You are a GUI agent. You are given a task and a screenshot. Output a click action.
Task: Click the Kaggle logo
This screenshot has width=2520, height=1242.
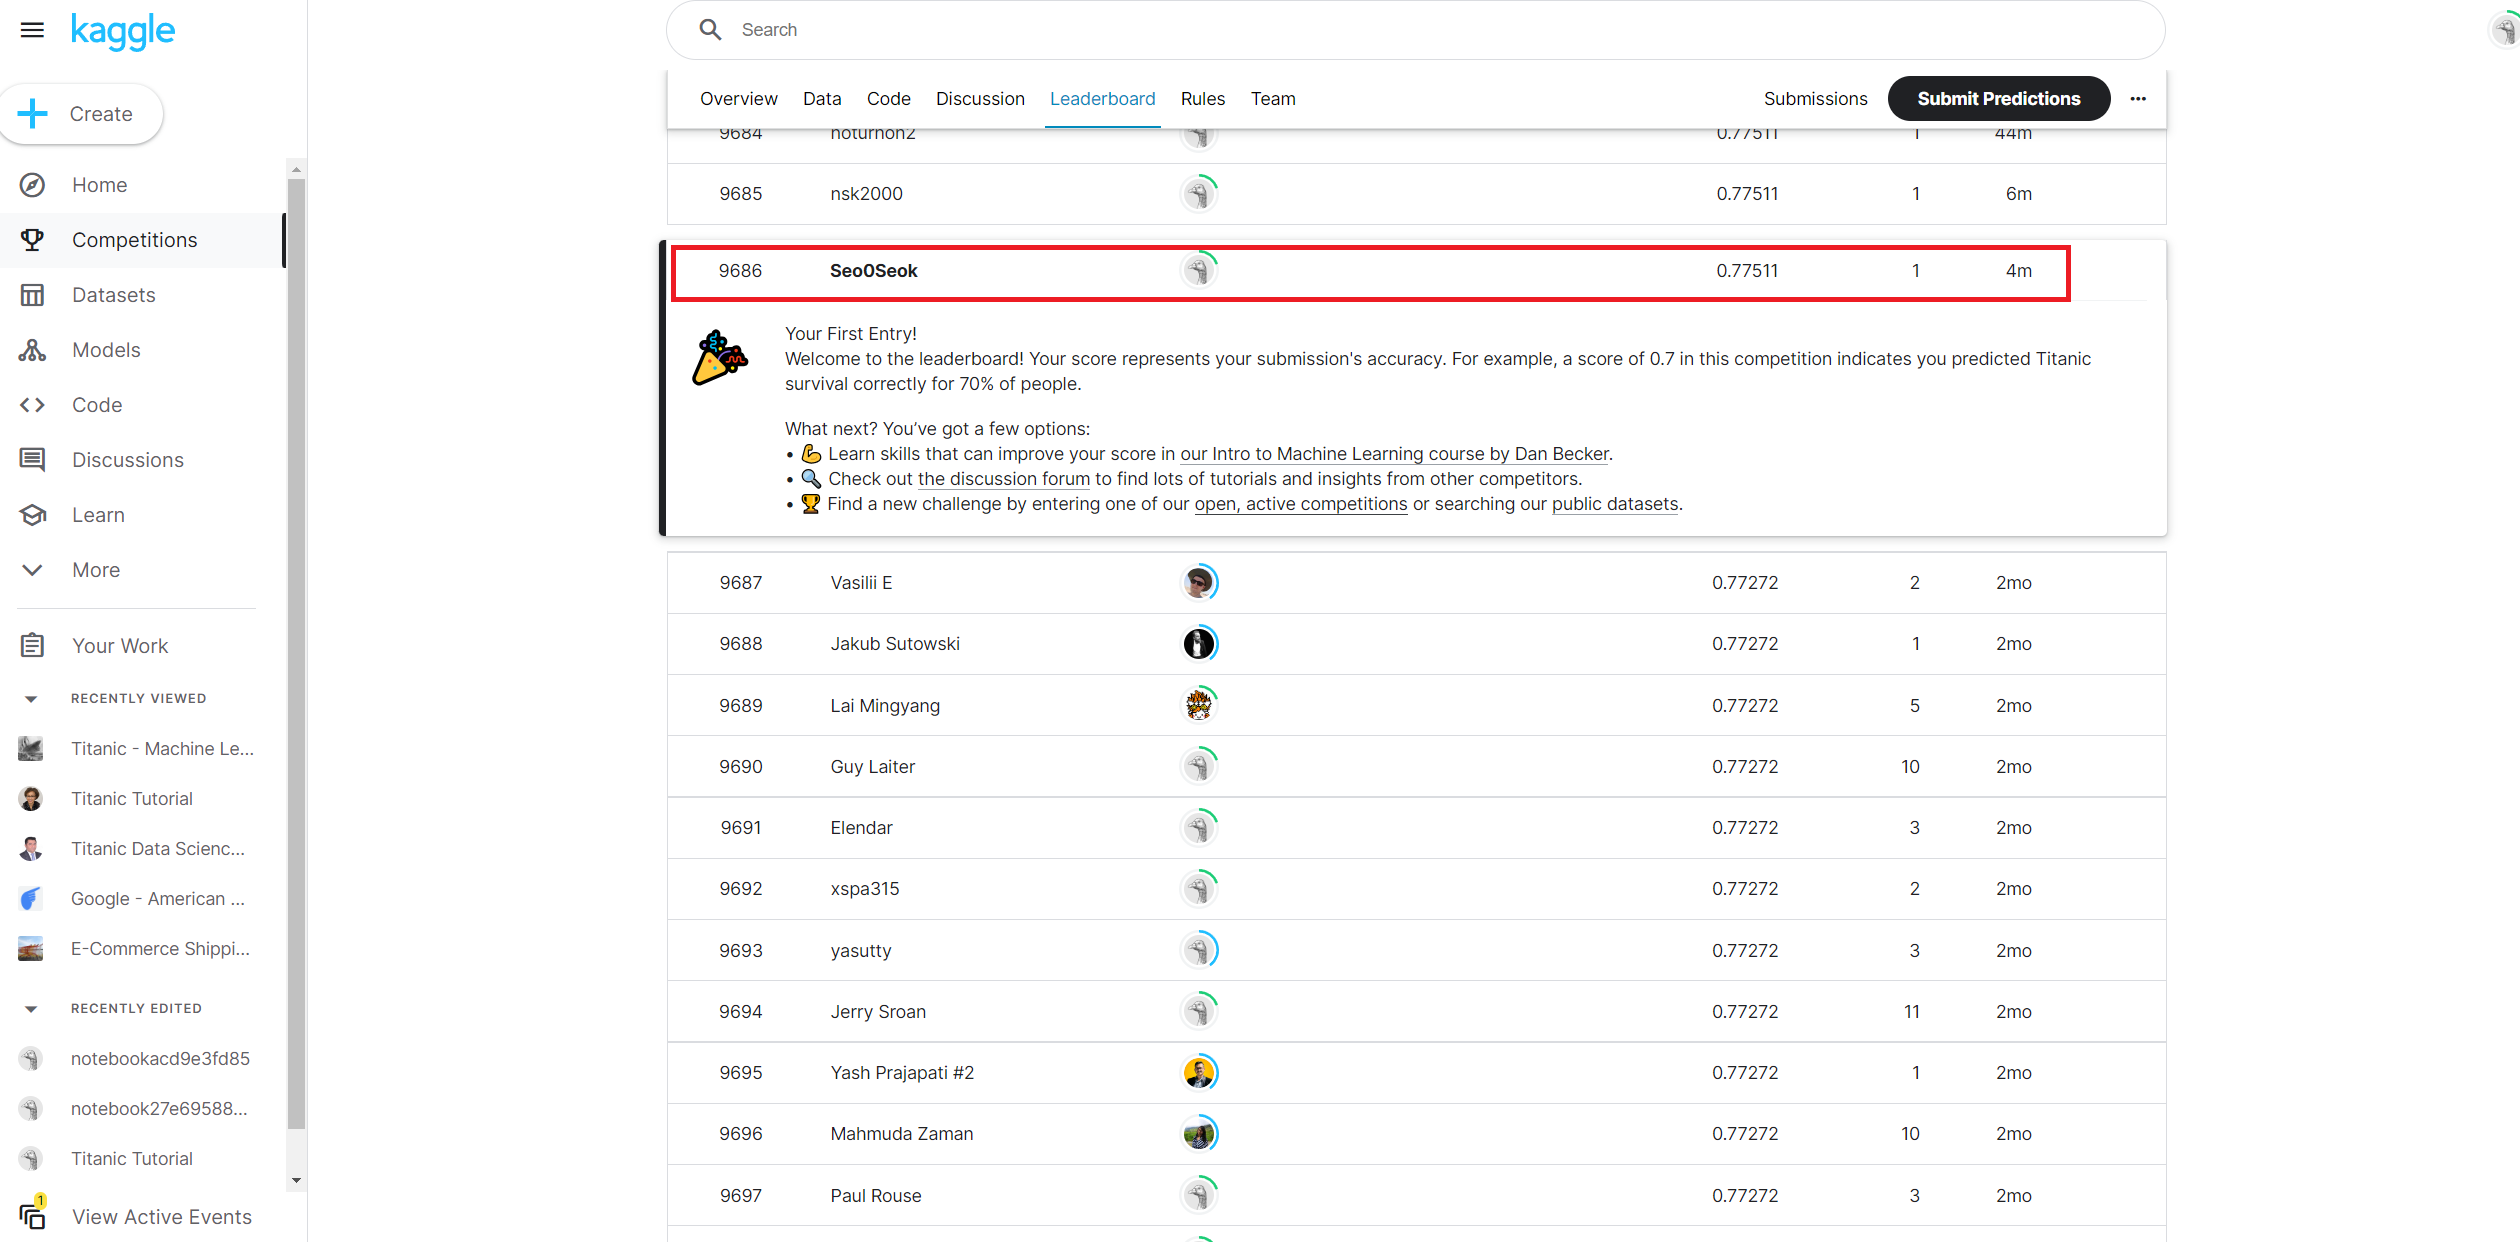tap(123, 31)
